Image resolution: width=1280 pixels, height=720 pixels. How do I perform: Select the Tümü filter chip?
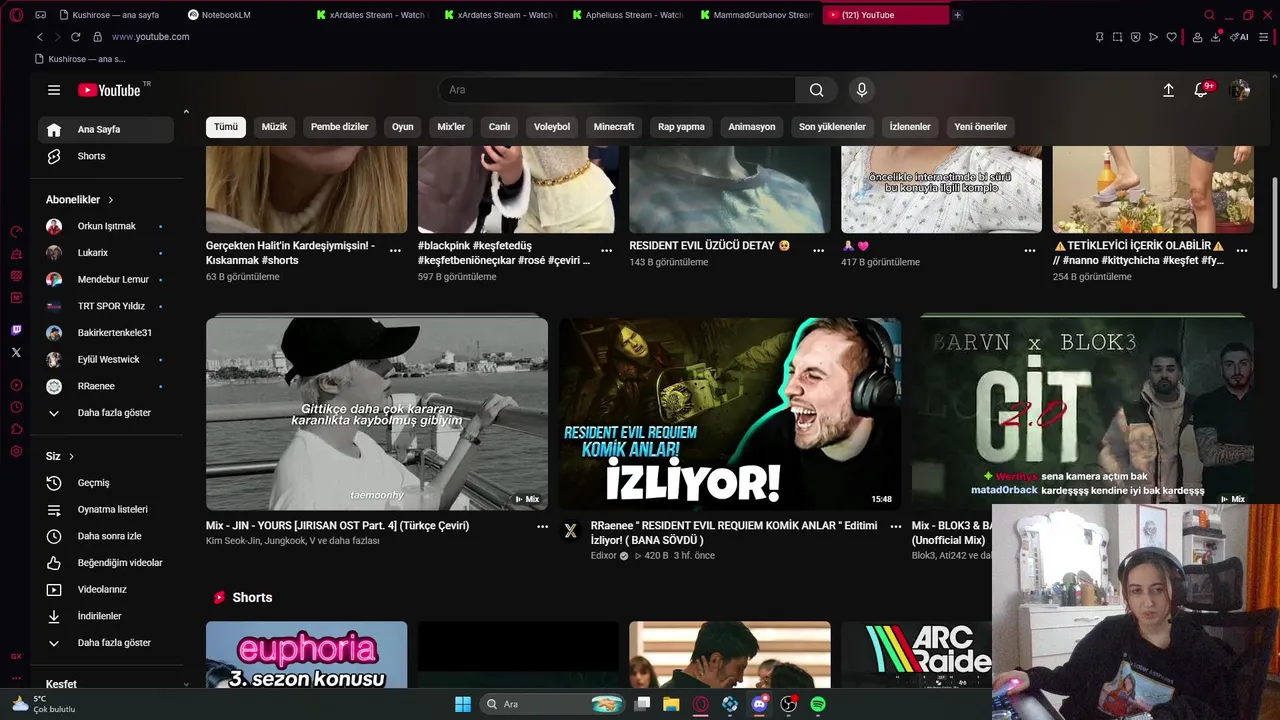tap(226, 127)
